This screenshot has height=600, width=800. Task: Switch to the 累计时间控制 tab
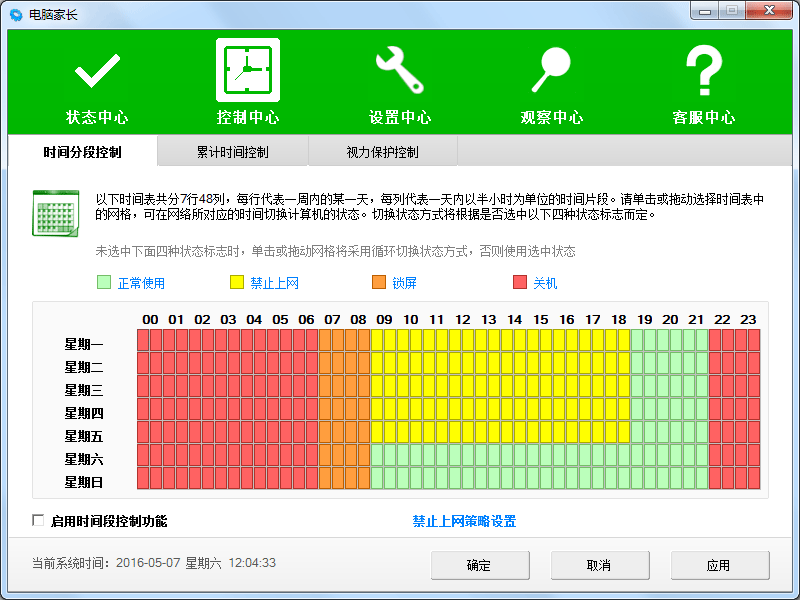tap(232, 150)
